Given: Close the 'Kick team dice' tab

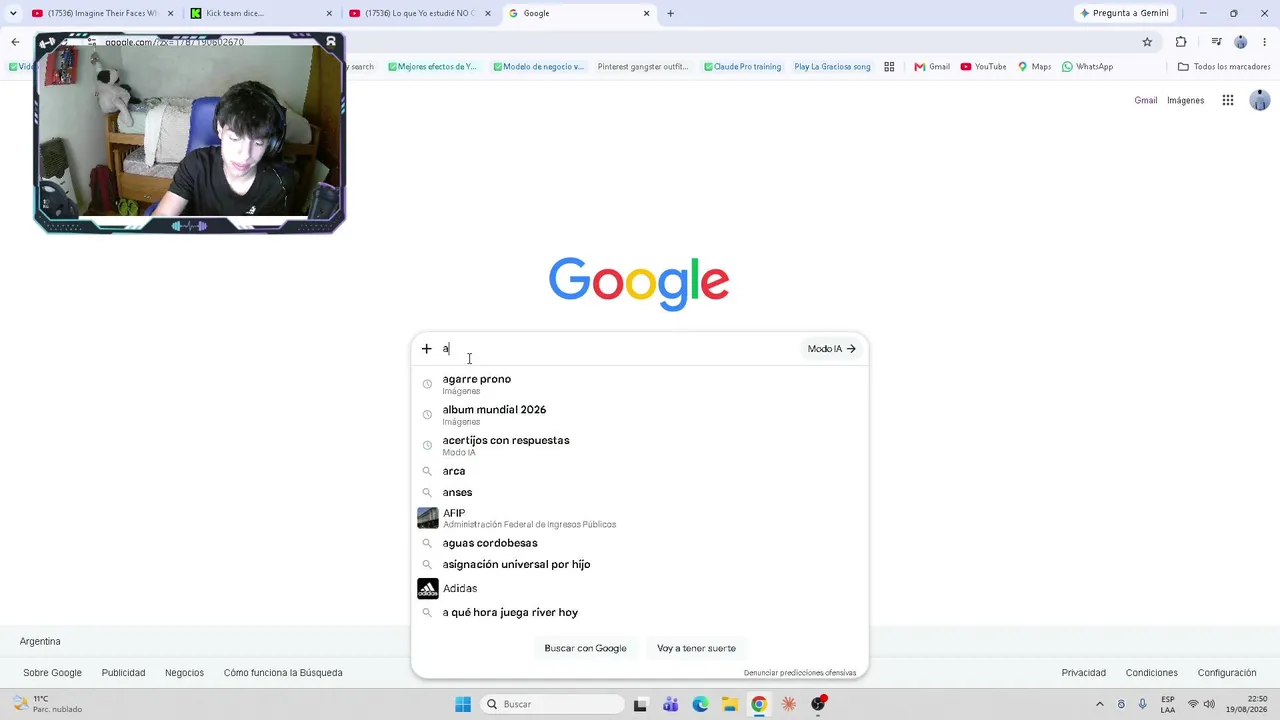Looking at the screenshot, I should click(x=329, y=13).
